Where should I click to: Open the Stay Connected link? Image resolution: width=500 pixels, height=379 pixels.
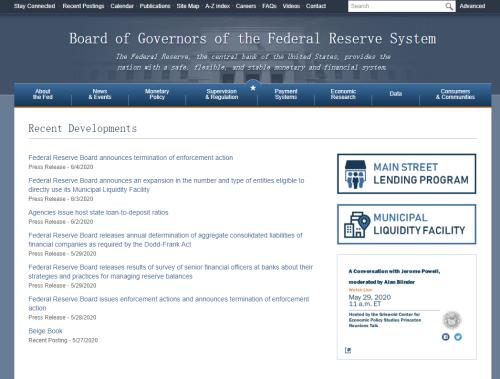[35, 6]
